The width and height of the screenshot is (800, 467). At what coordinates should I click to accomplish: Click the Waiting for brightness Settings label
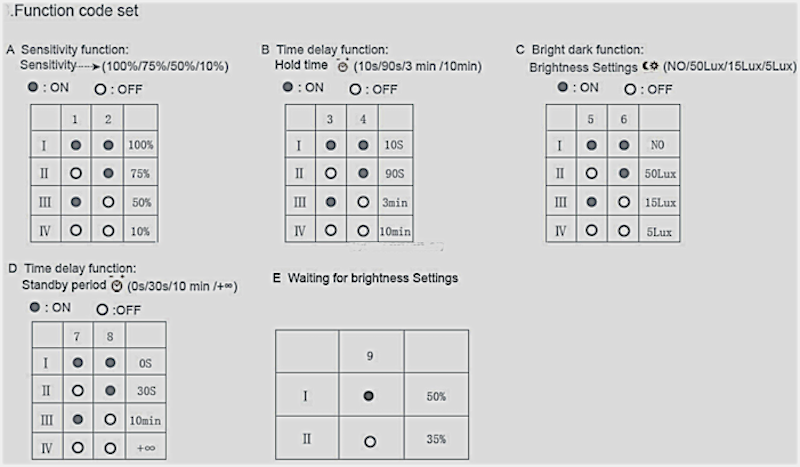[x=373, y=278]
